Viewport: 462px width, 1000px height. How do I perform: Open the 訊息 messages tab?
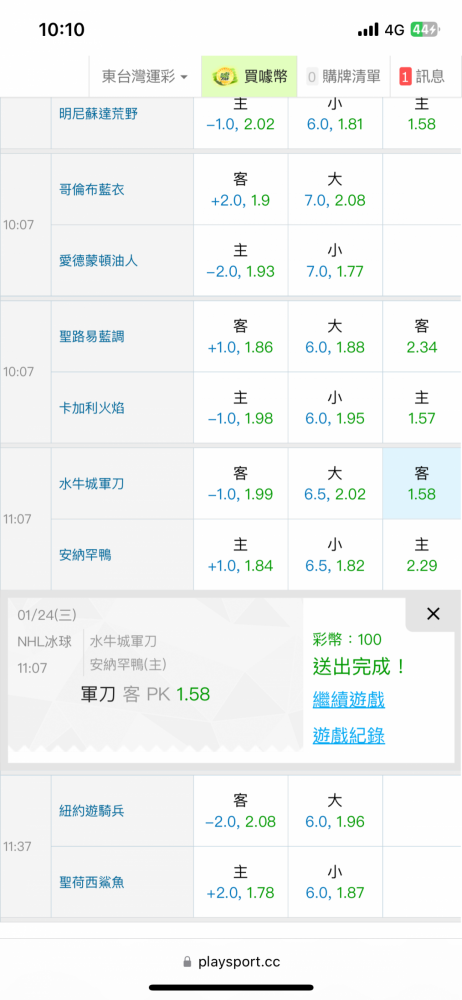422,77
